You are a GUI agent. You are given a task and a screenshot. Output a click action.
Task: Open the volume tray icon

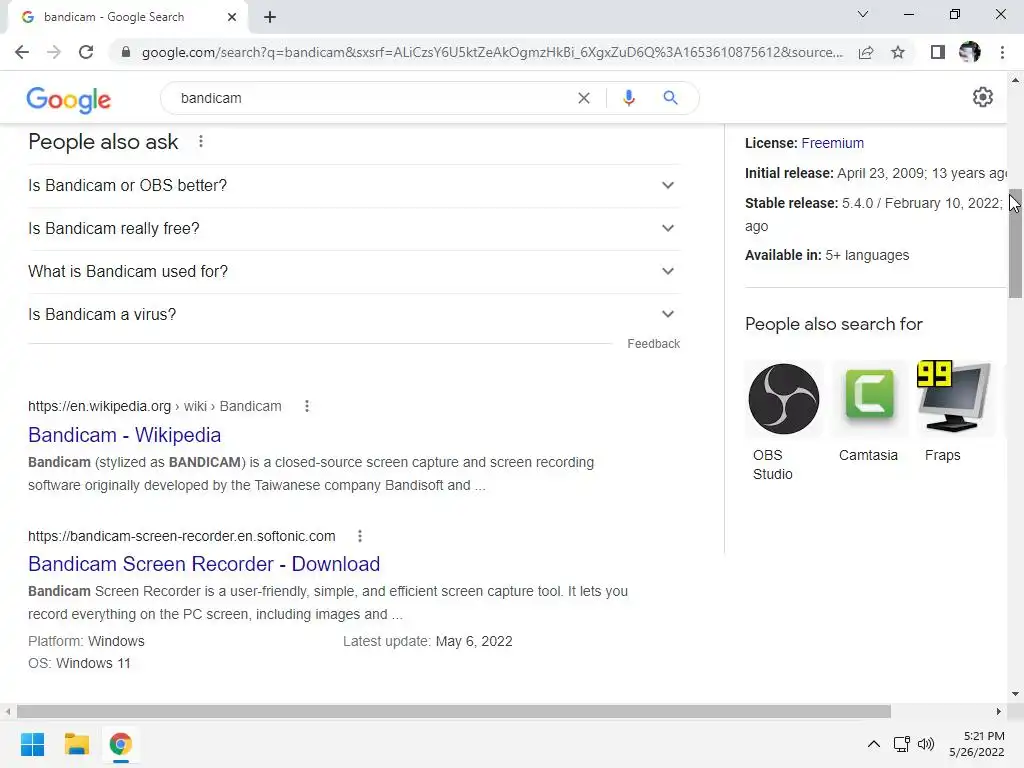[926, 744]
